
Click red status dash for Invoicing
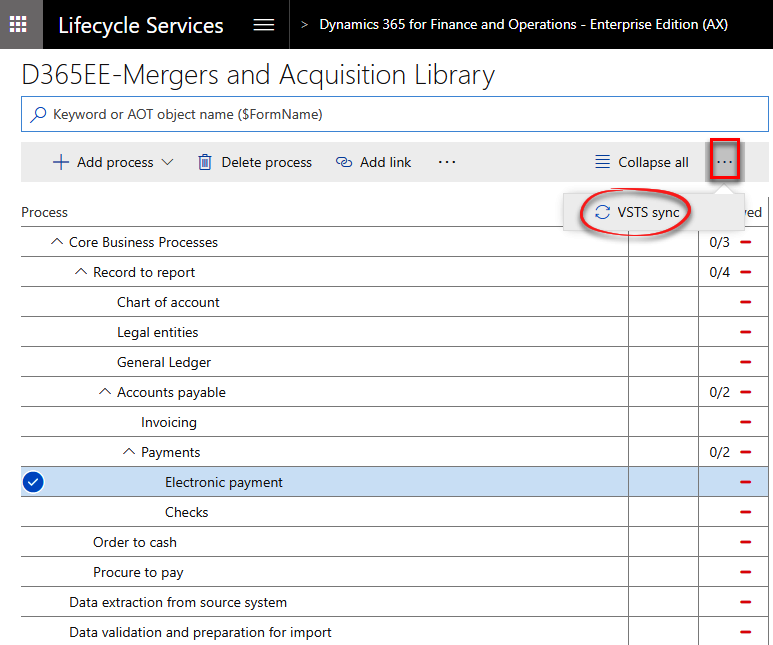(745, 422)
